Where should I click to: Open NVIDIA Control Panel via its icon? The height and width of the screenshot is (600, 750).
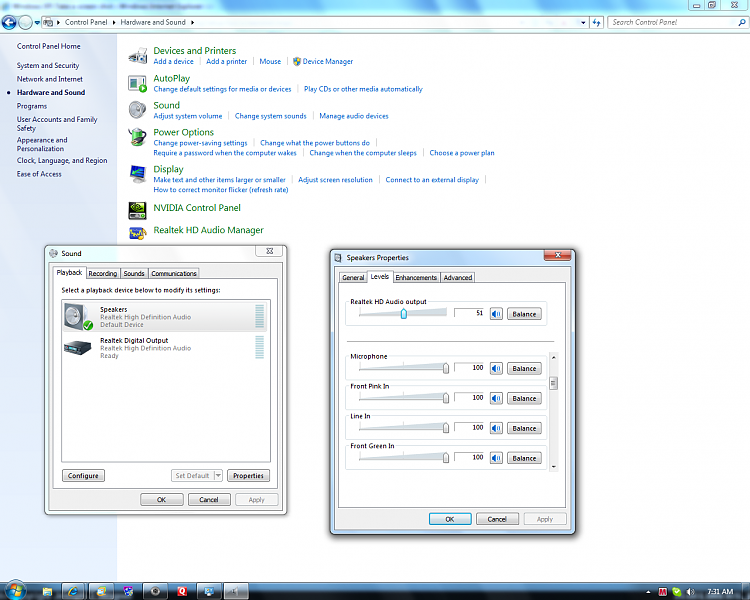138,210
